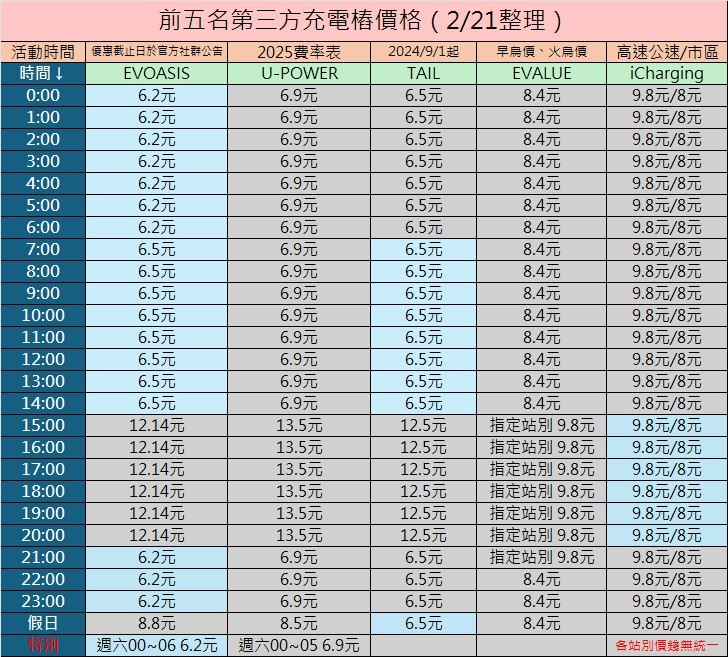This screenshot has width=728, height=657.
Task: Click EVALUE 8.4元 at 14:00
Action: (x=541, y=403)
